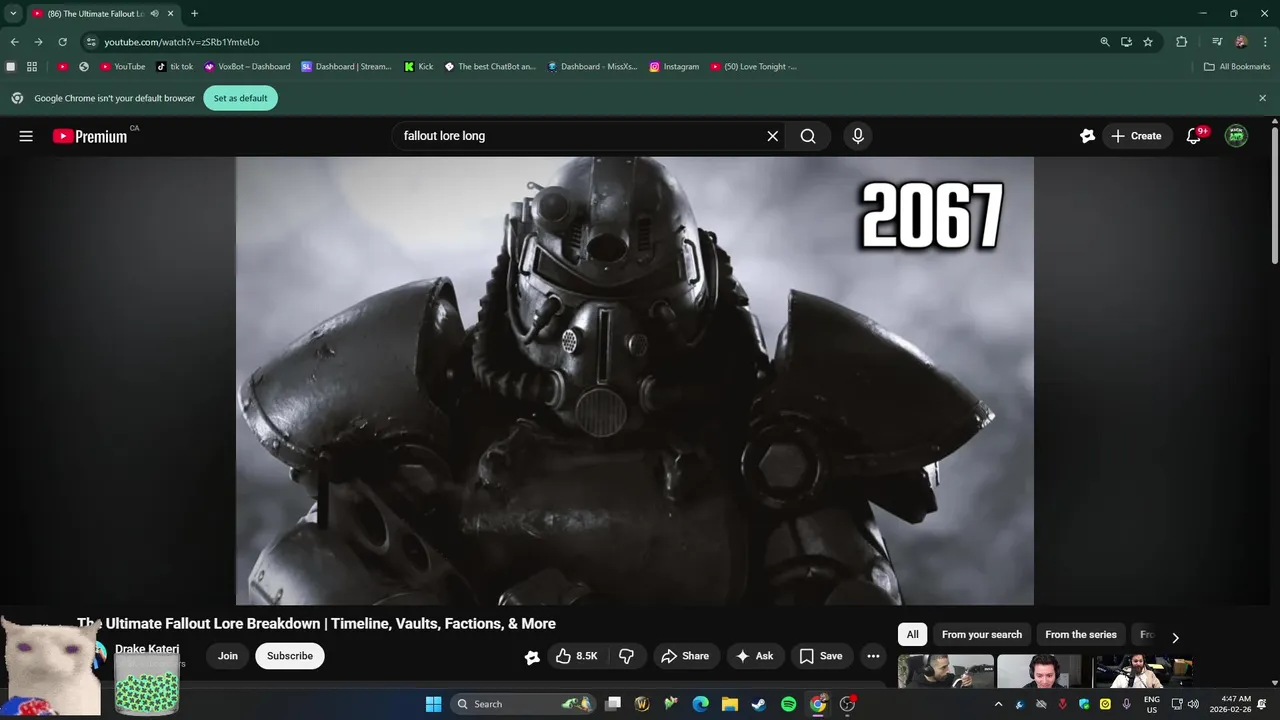View site information icon in address bar
Screen dimensions: 1280x720
pyautogui.click(x=91, y=42)
